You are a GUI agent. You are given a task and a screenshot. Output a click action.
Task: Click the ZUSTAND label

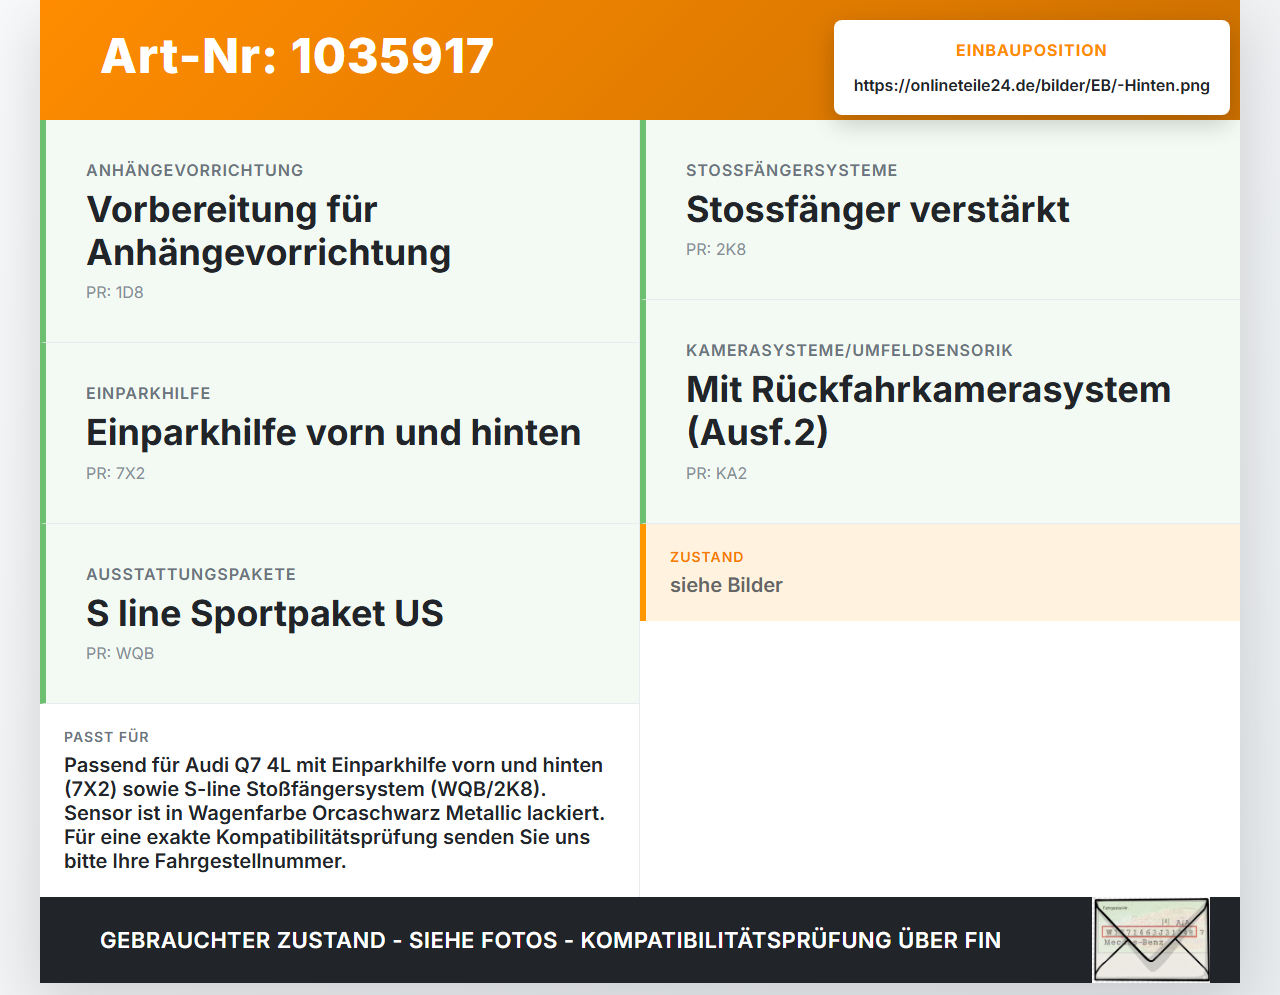click(x=707, y=557)
